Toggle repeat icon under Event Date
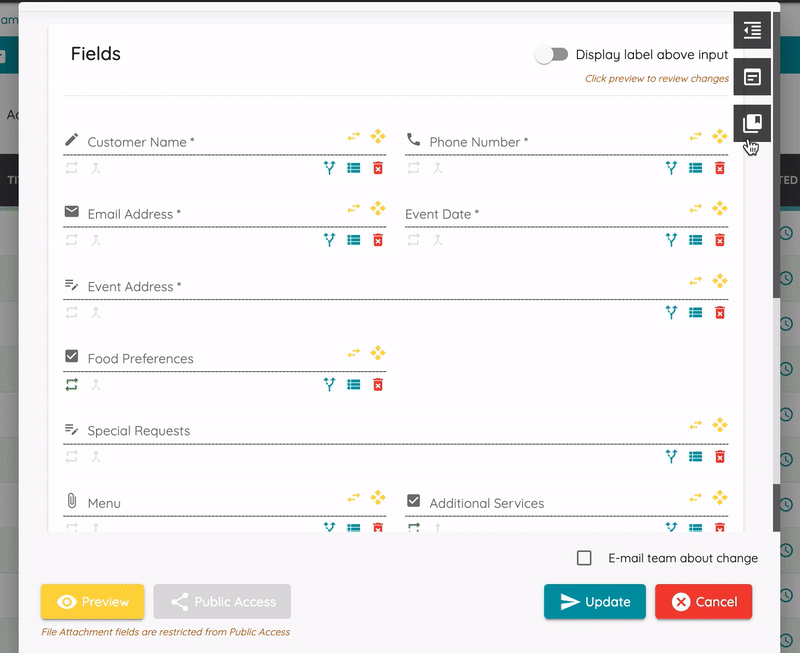The image size is (800, 653). 413,240
